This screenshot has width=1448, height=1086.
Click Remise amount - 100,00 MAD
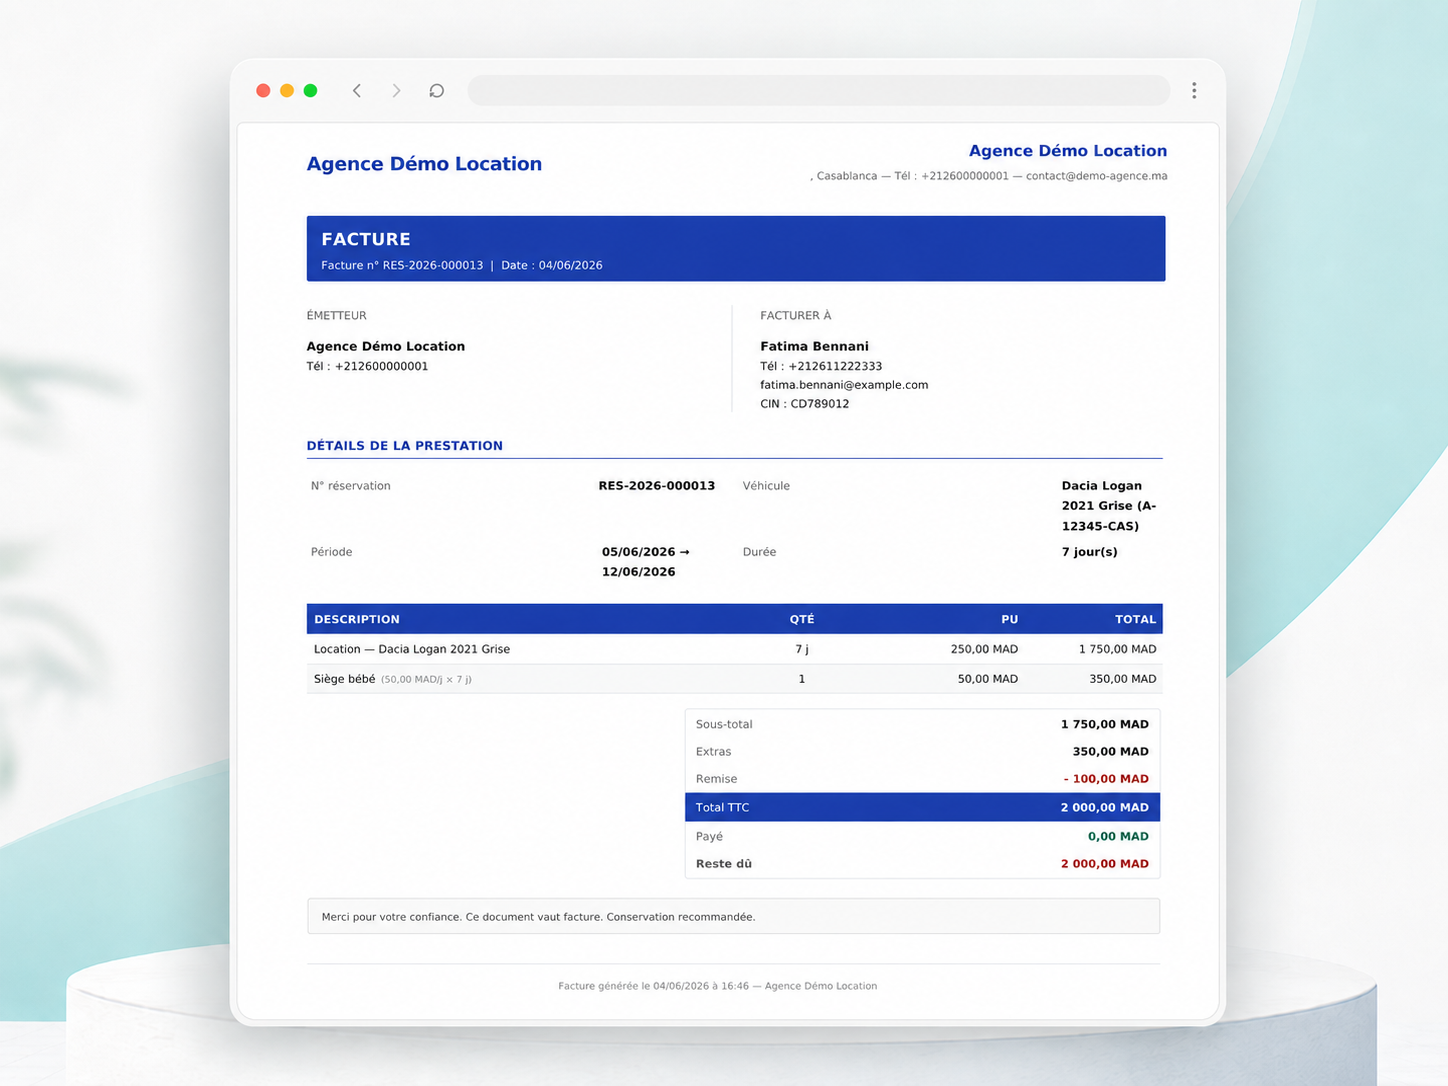(1106, 779)
